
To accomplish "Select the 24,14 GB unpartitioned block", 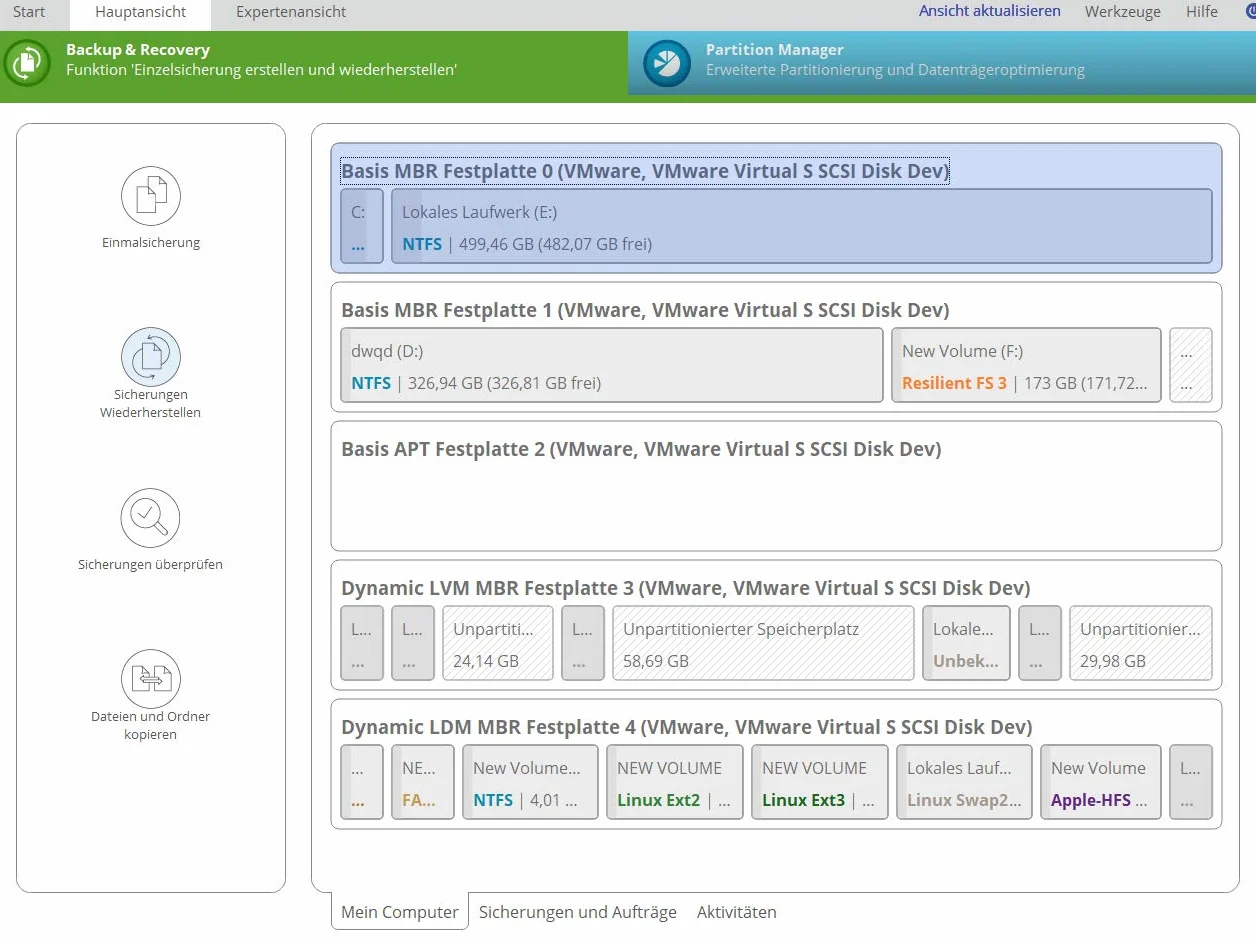I will coord(498,643).
